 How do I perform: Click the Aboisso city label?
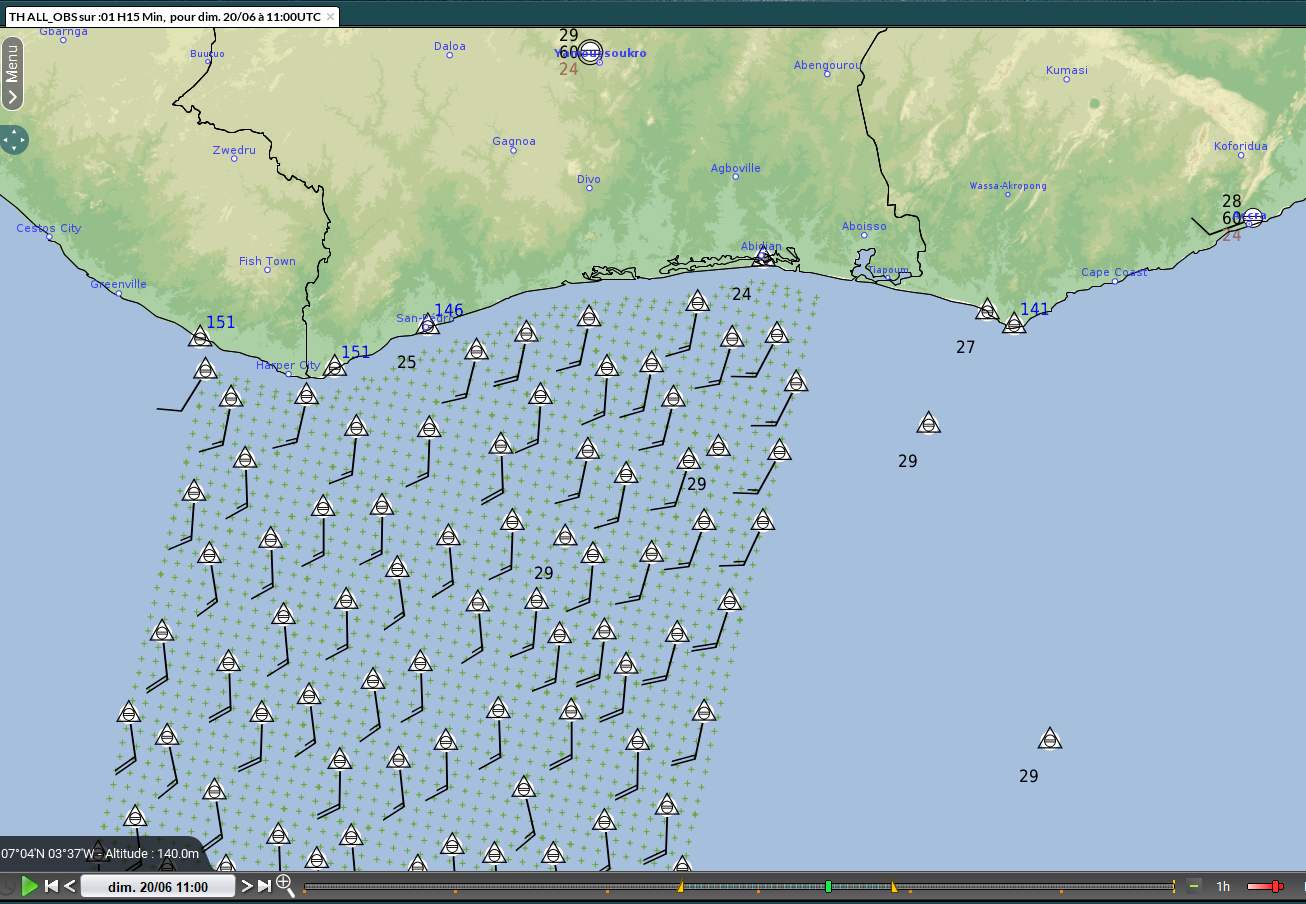[x=864, y=226]
